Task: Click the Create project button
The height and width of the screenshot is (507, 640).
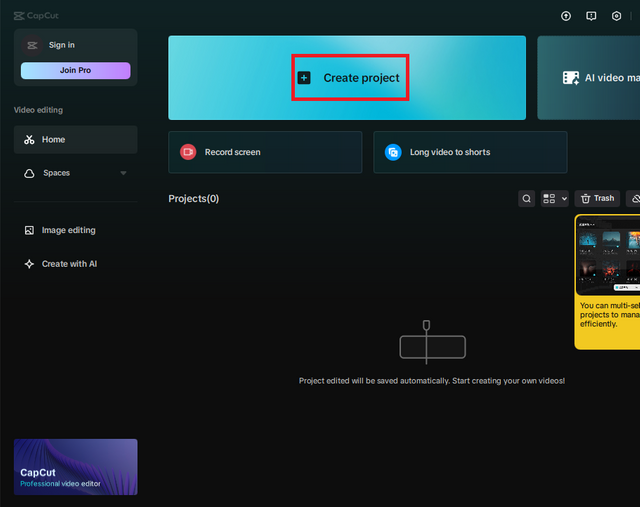Action: (347, 78)
